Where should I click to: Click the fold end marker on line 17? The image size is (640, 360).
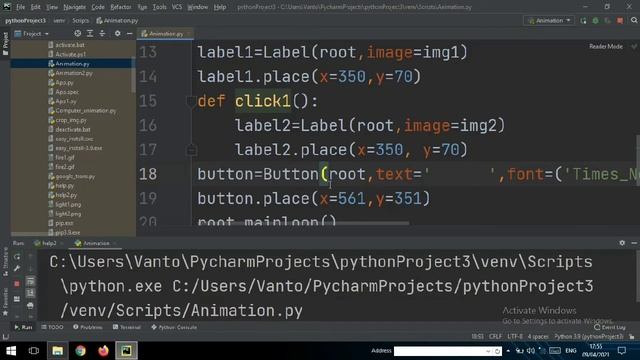[x=191, y=150]
